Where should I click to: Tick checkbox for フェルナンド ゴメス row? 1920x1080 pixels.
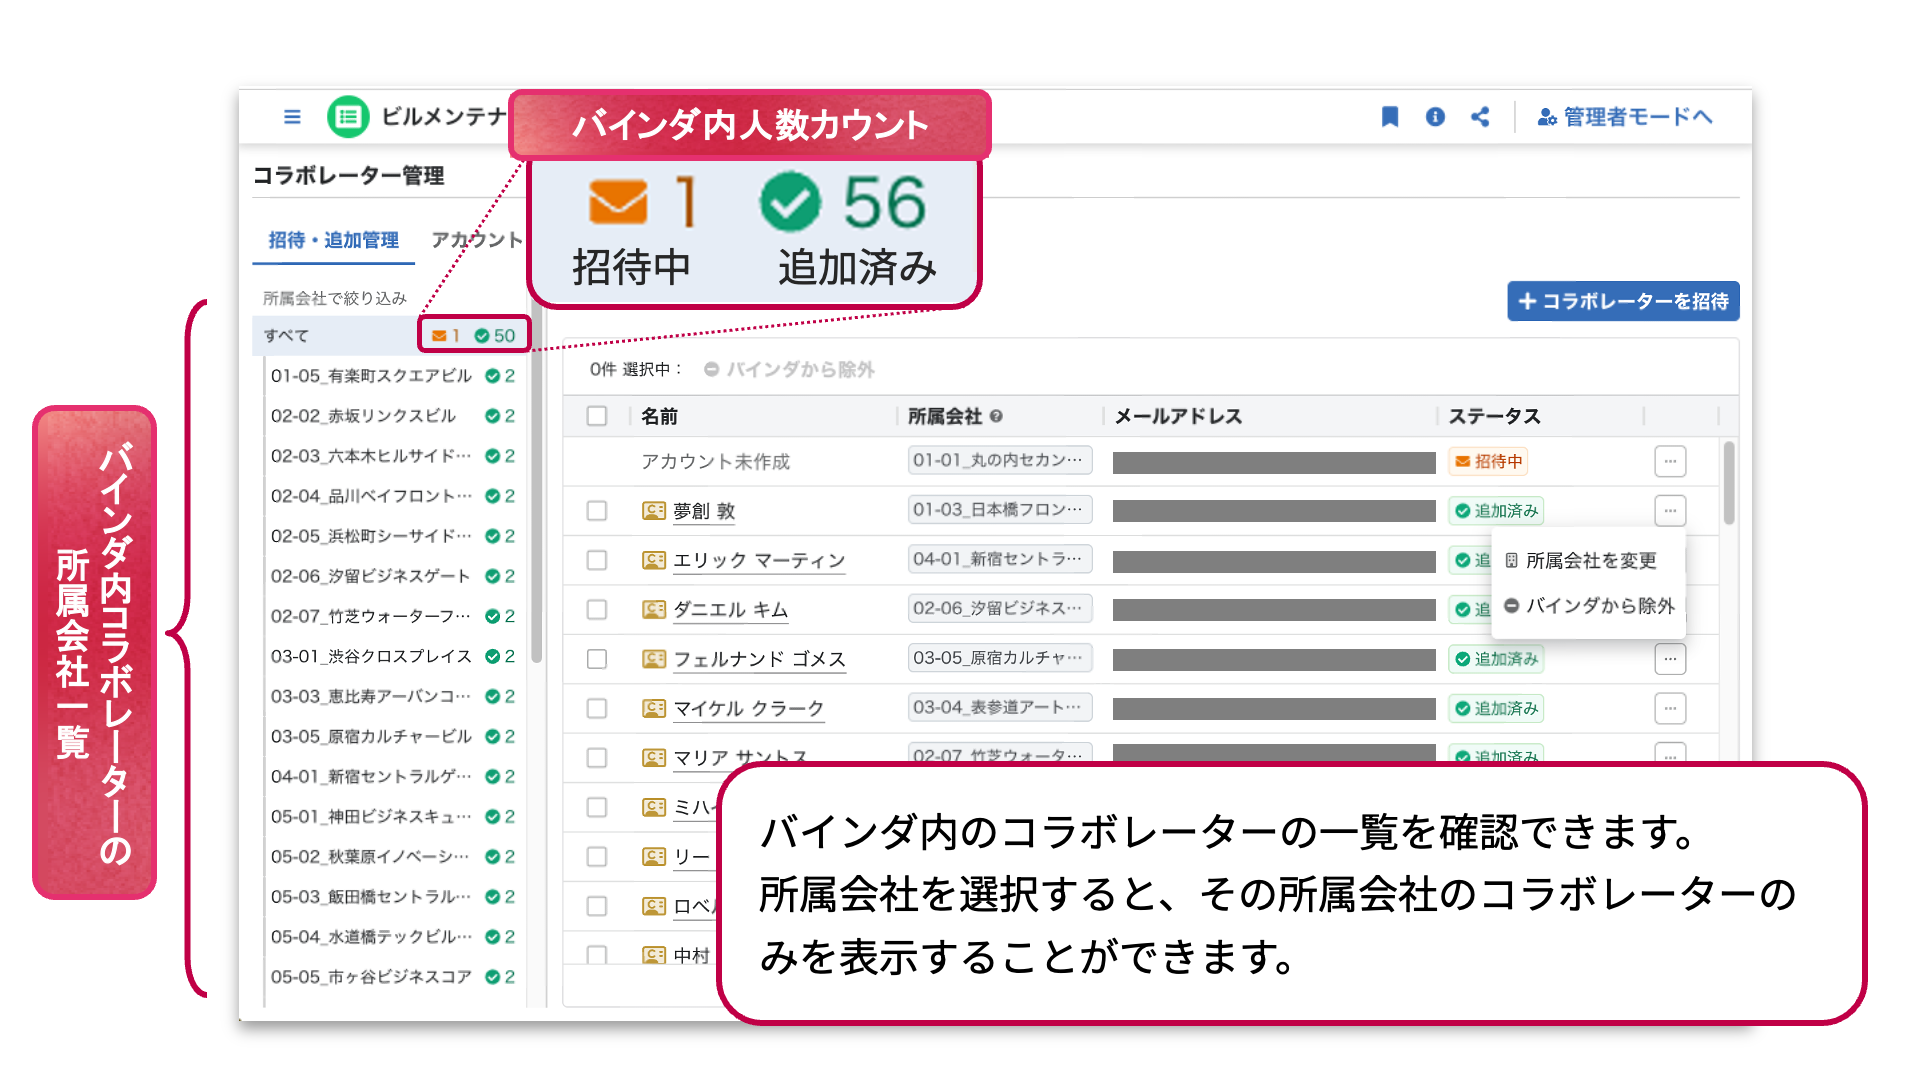[597, 659]
